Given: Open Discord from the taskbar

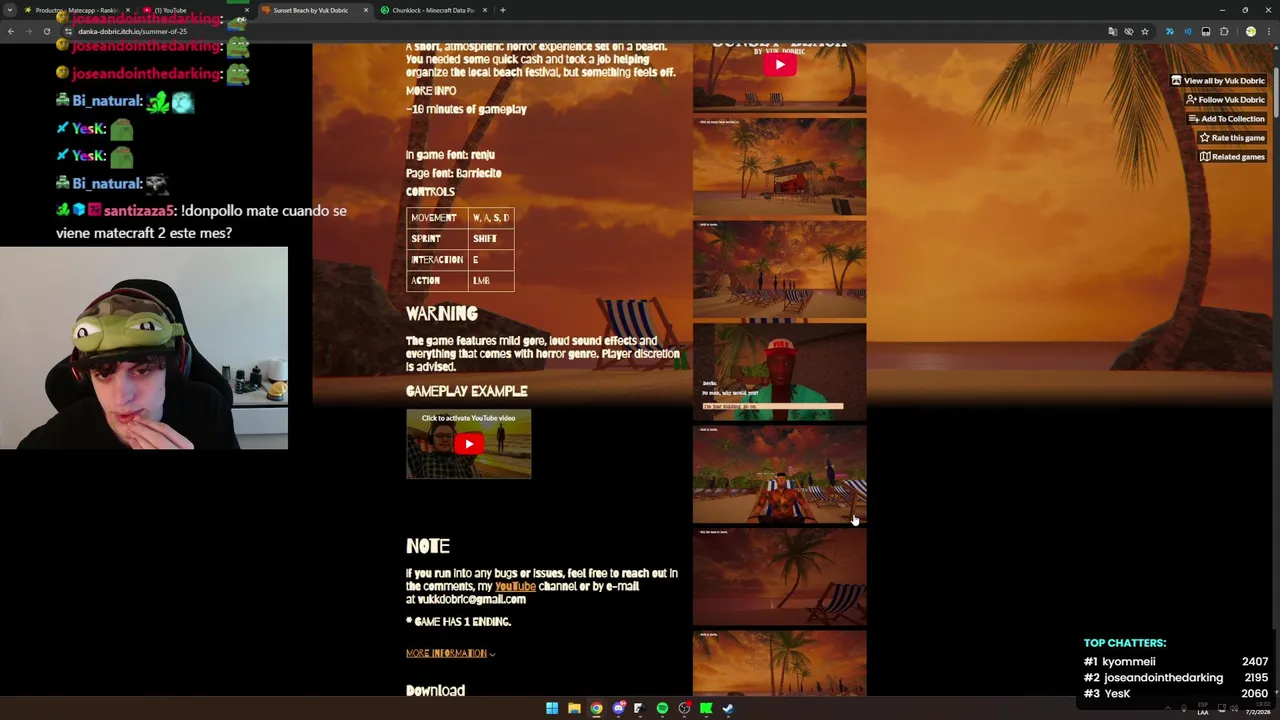Looking at the screenshot, I should tap(618, 708).
